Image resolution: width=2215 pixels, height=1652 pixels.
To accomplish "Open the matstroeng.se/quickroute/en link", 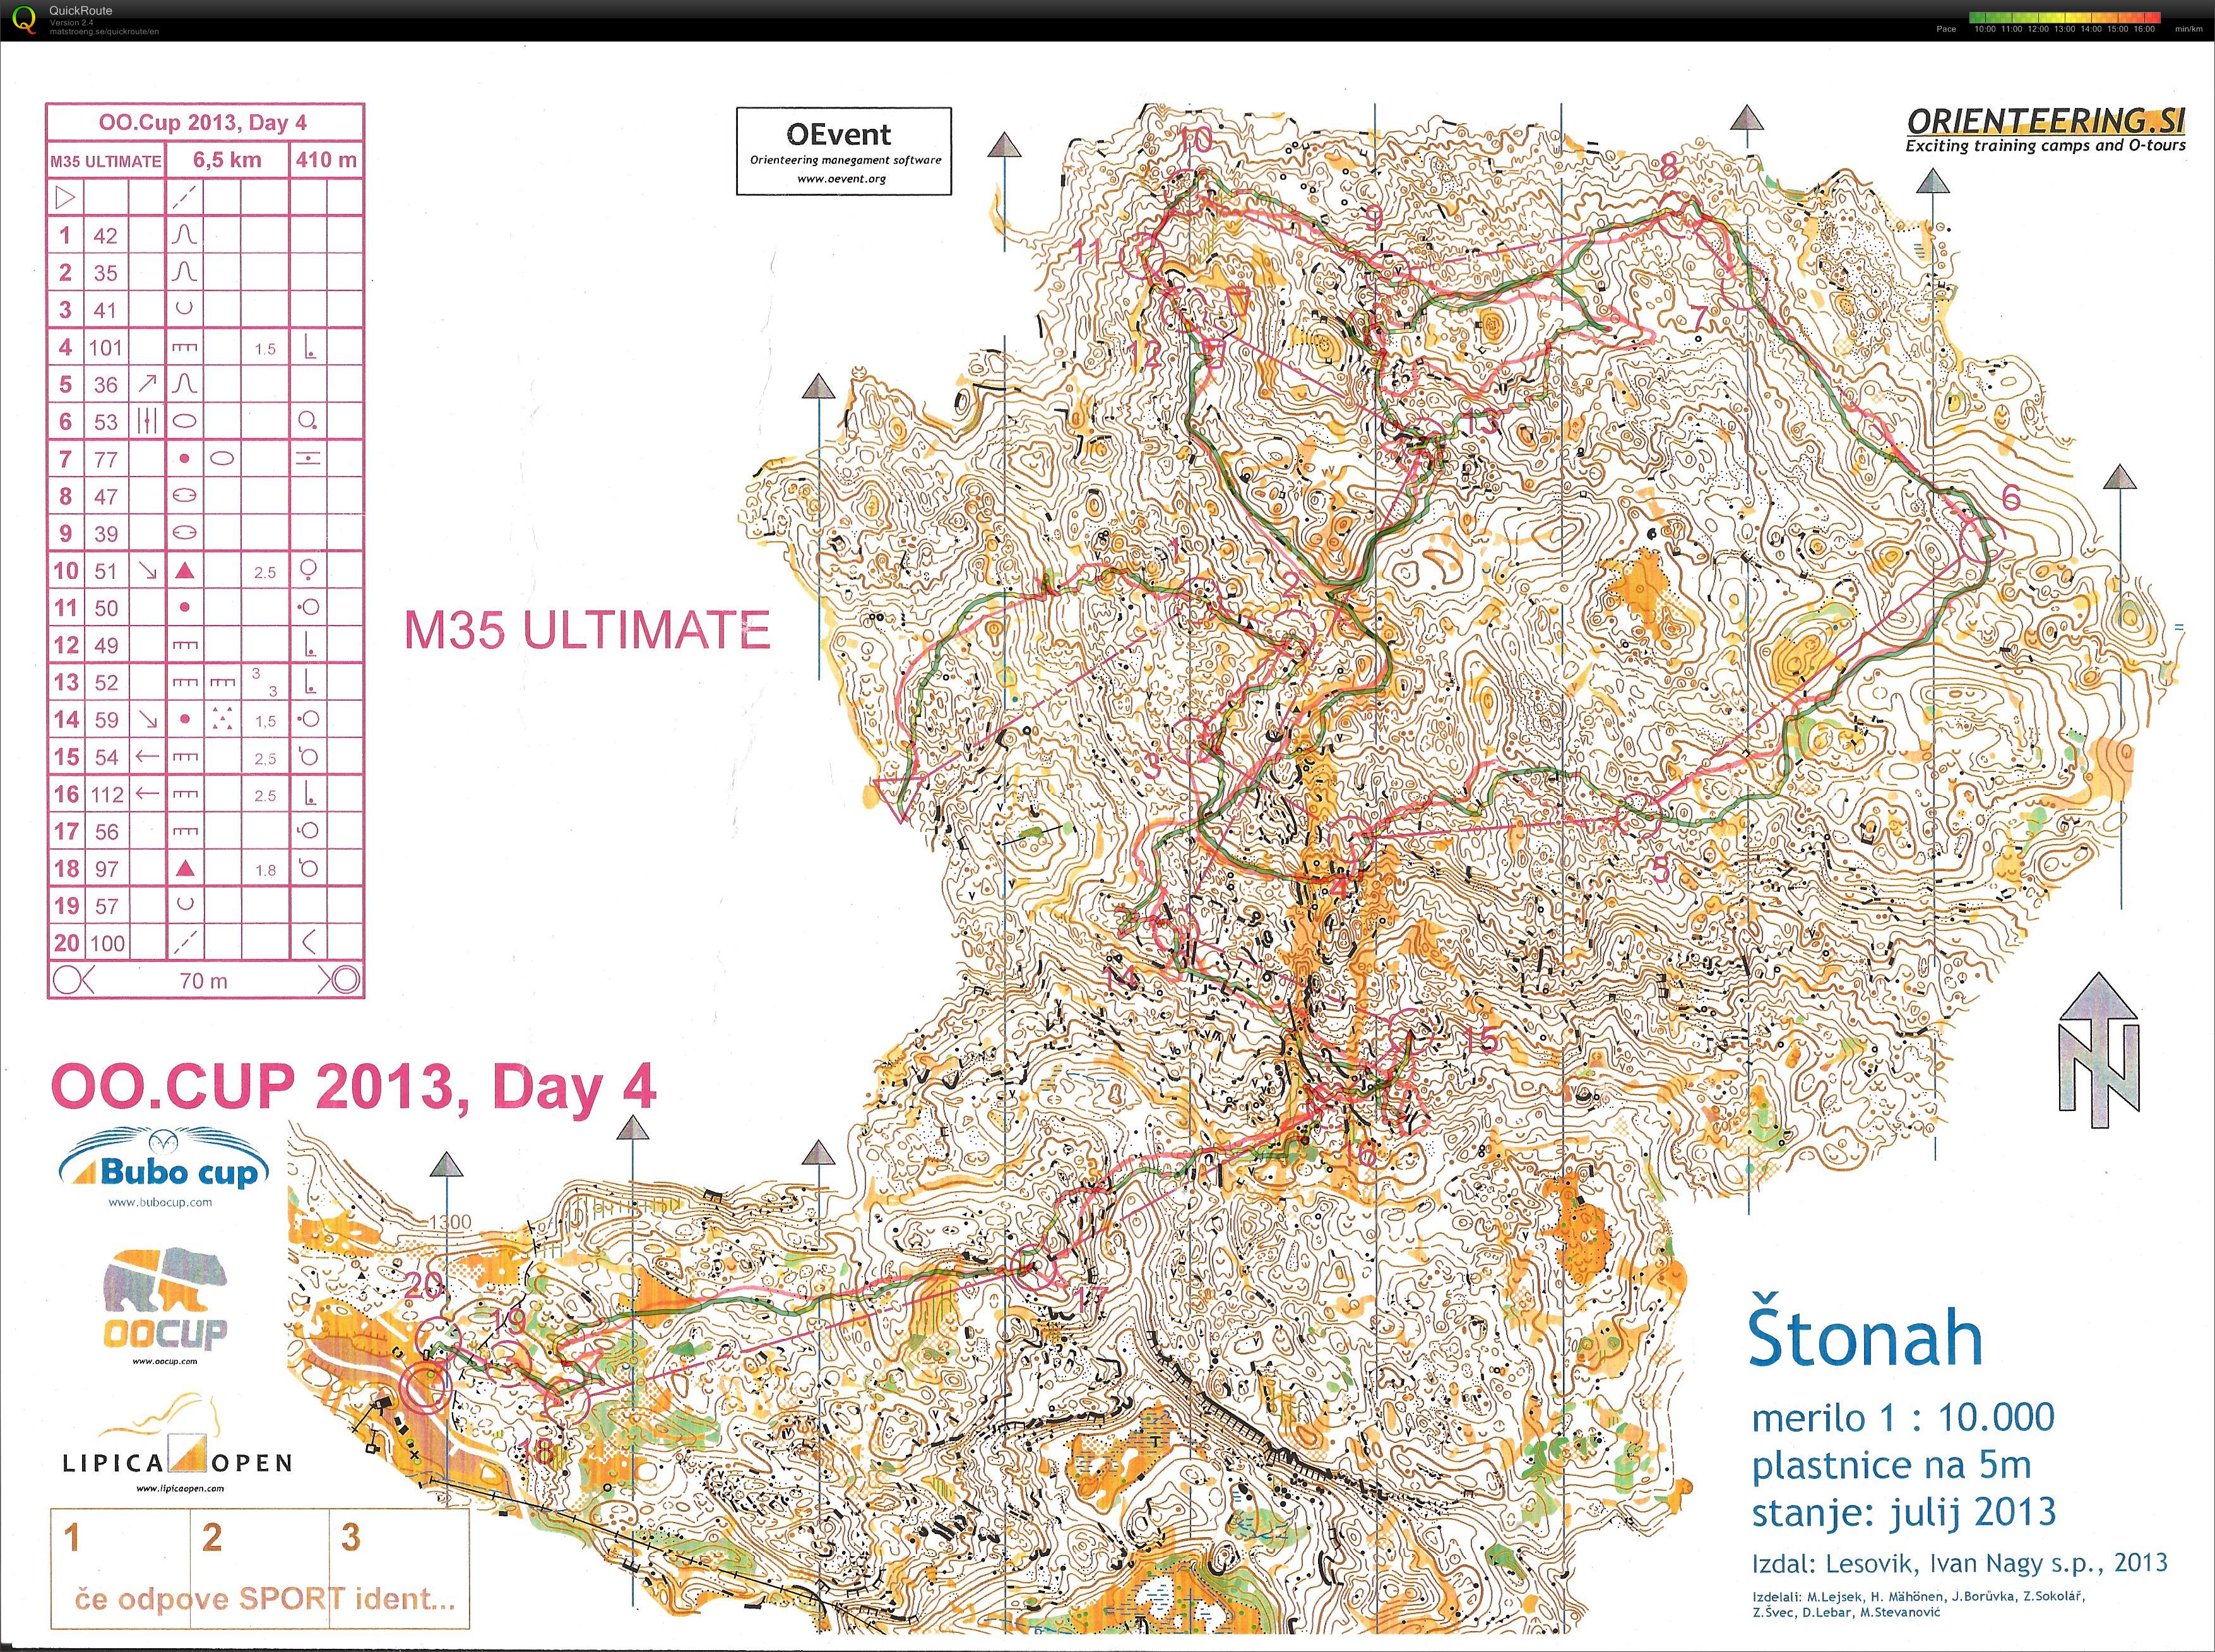I will 104,31.
